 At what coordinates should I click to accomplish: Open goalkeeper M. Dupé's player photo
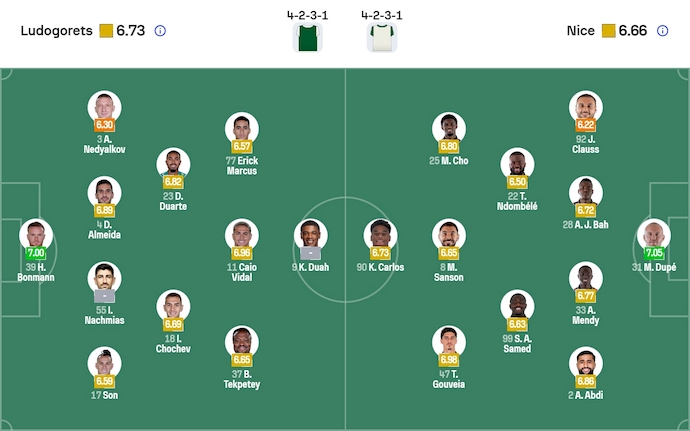click(653, 235)
